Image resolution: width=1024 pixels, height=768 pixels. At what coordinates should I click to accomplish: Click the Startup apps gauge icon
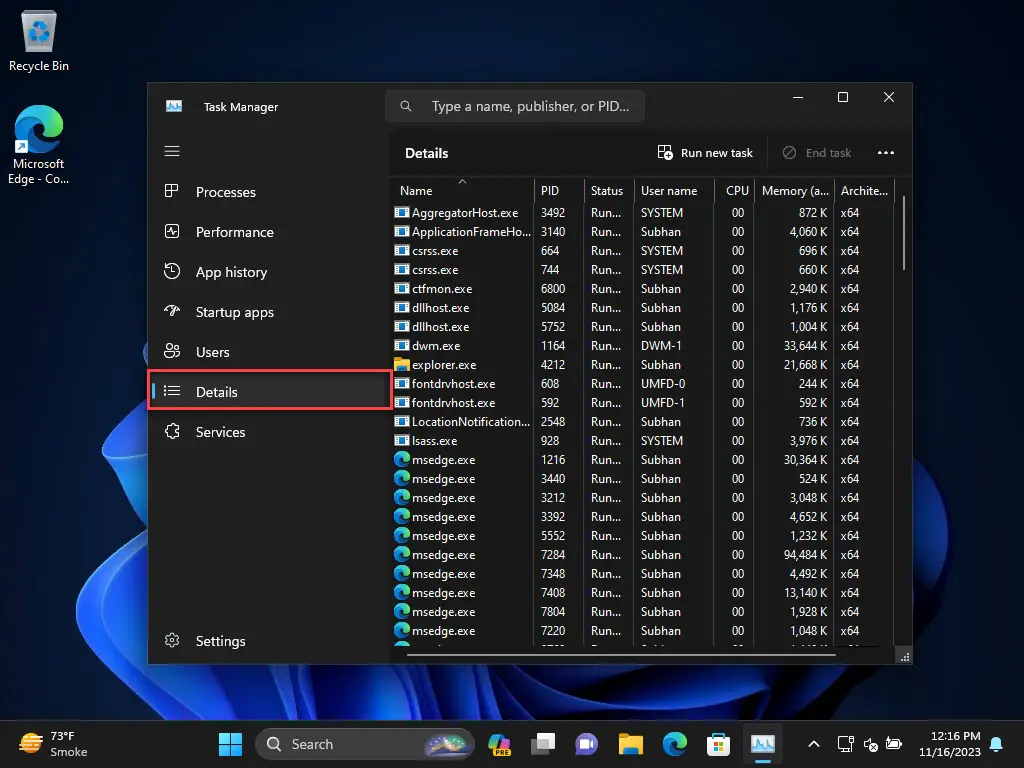click(172, 312)
